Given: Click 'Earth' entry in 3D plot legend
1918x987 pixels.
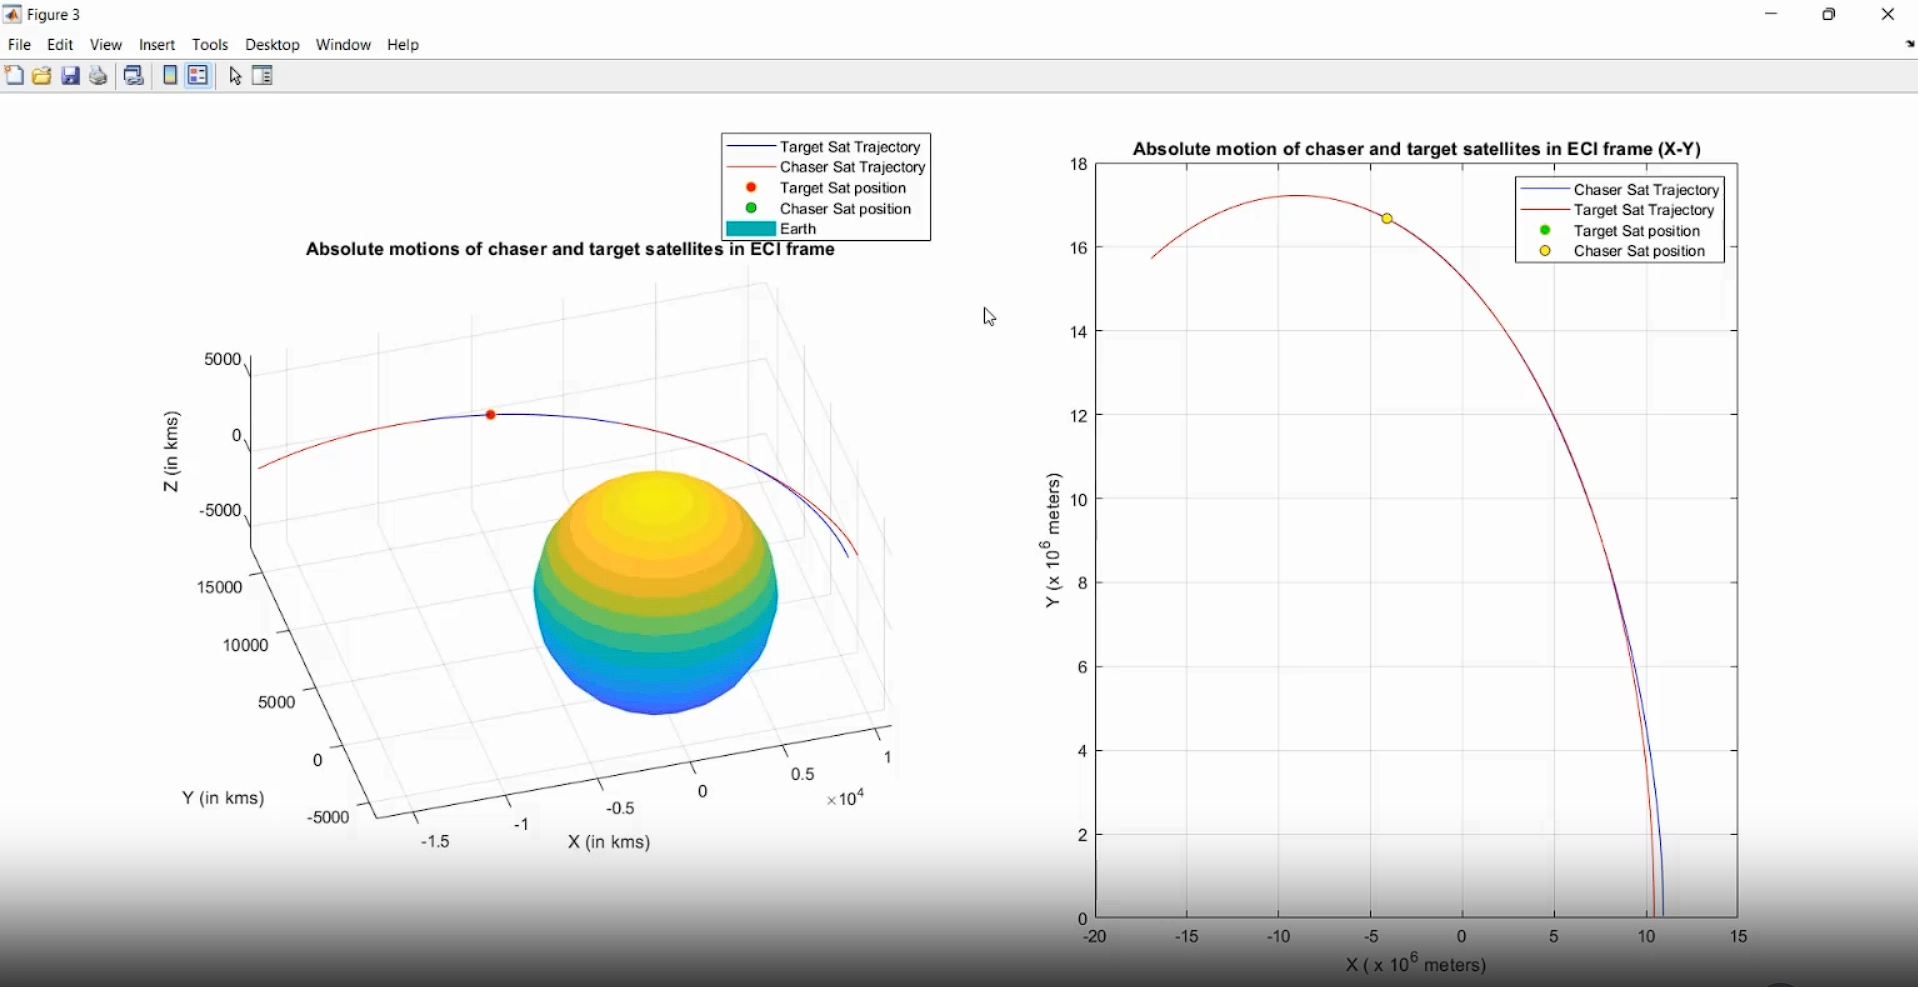Looking at the screenshot, I should click(799, 230).
